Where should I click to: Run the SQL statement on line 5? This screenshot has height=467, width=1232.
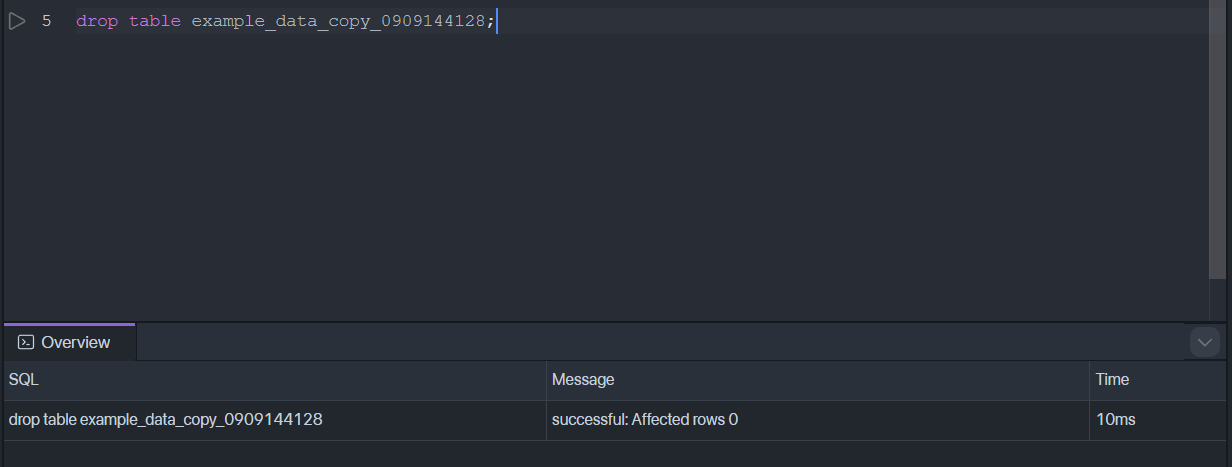coord(17,21)
